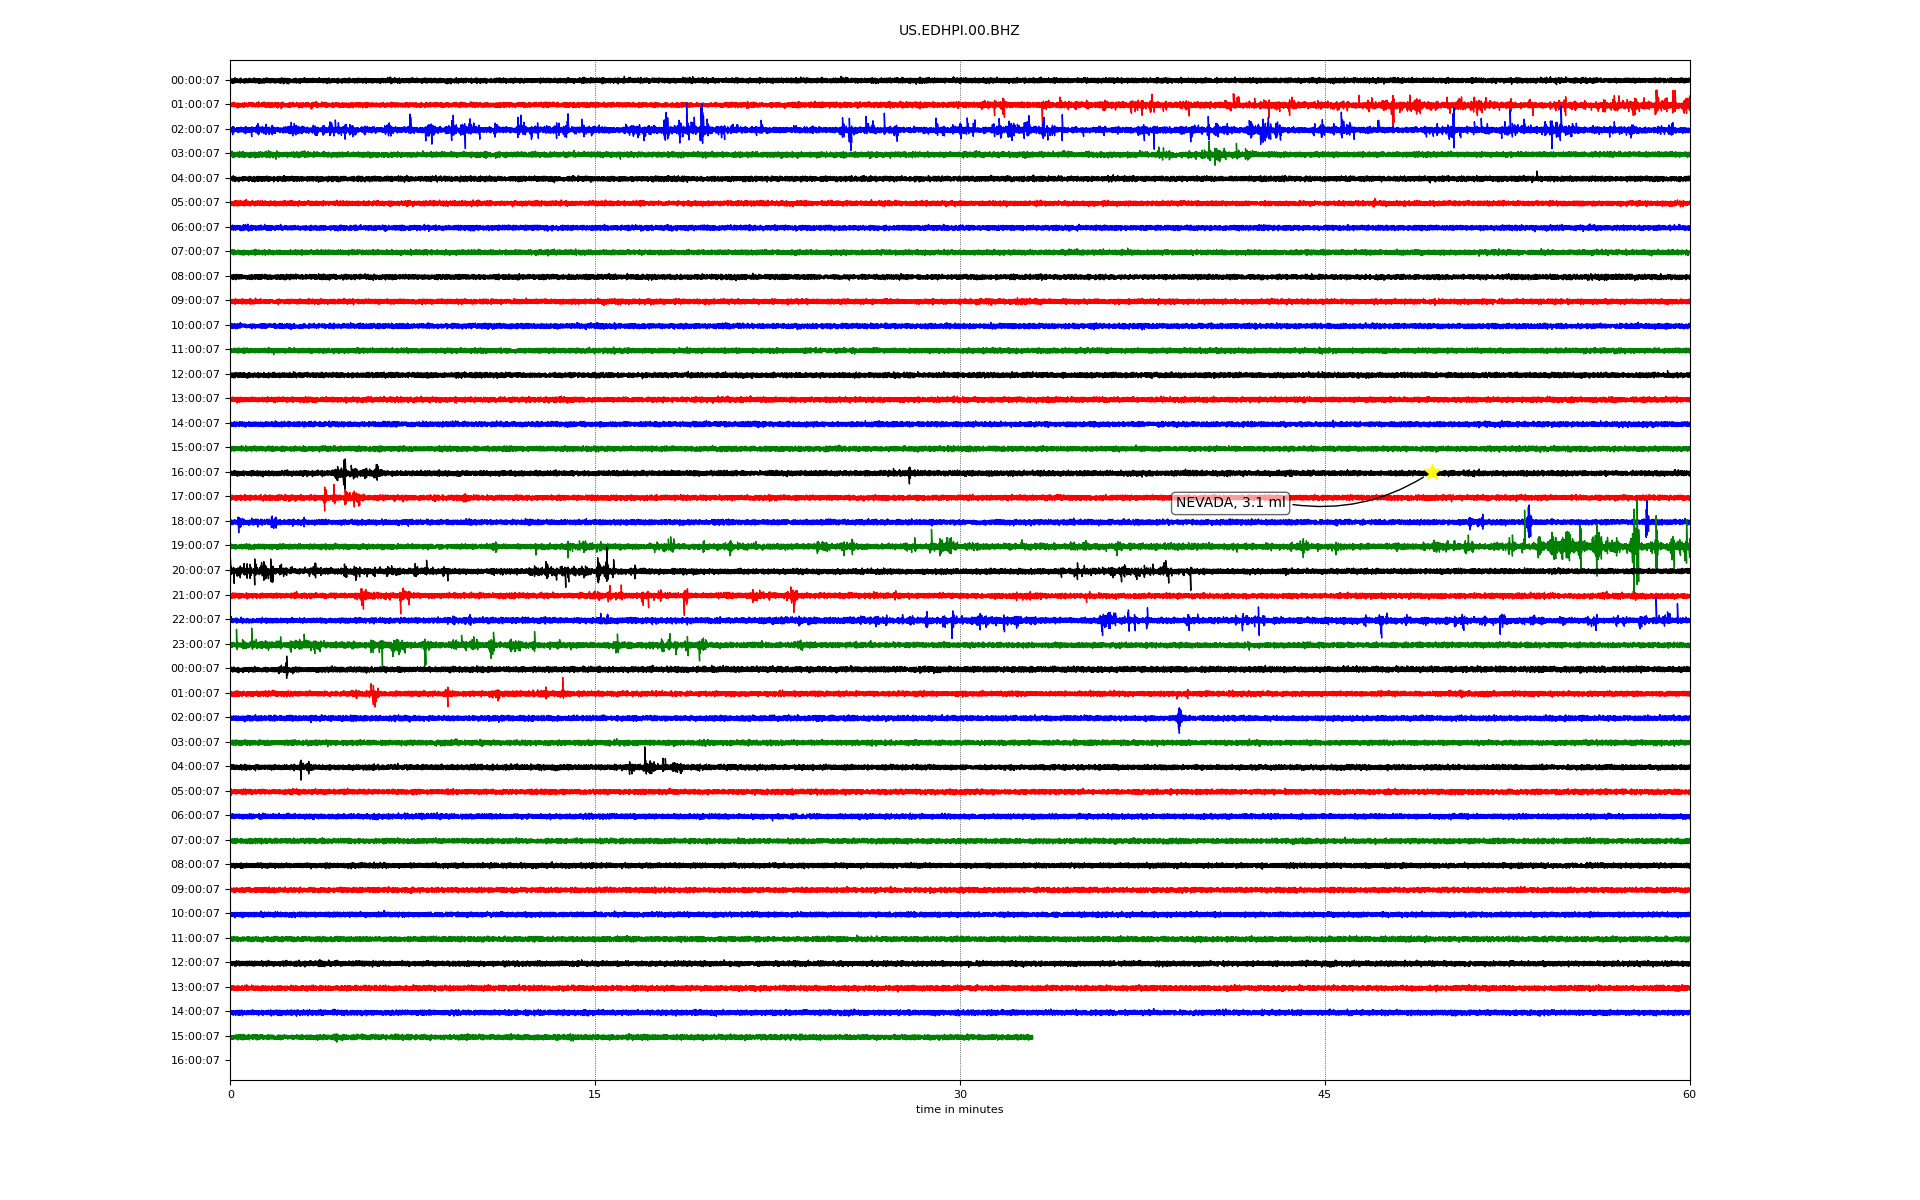Image resolution: width=1920 pixels, height=1200 pixels.
Task: Click the yellow star event marker
Action: tap(1431, 472)
